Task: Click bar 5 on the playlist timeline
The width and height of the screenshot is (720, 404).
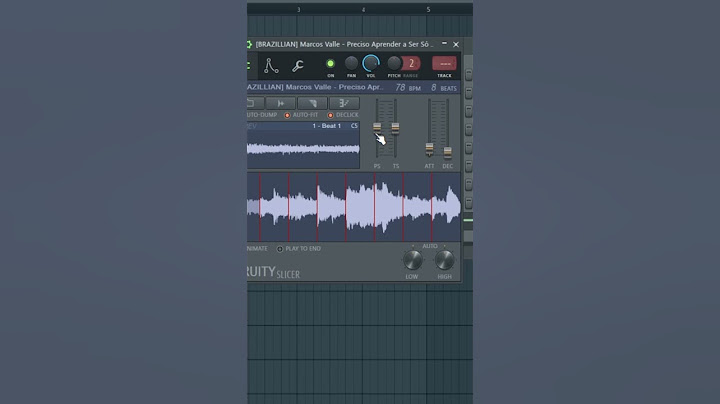Action: (428, 10)
